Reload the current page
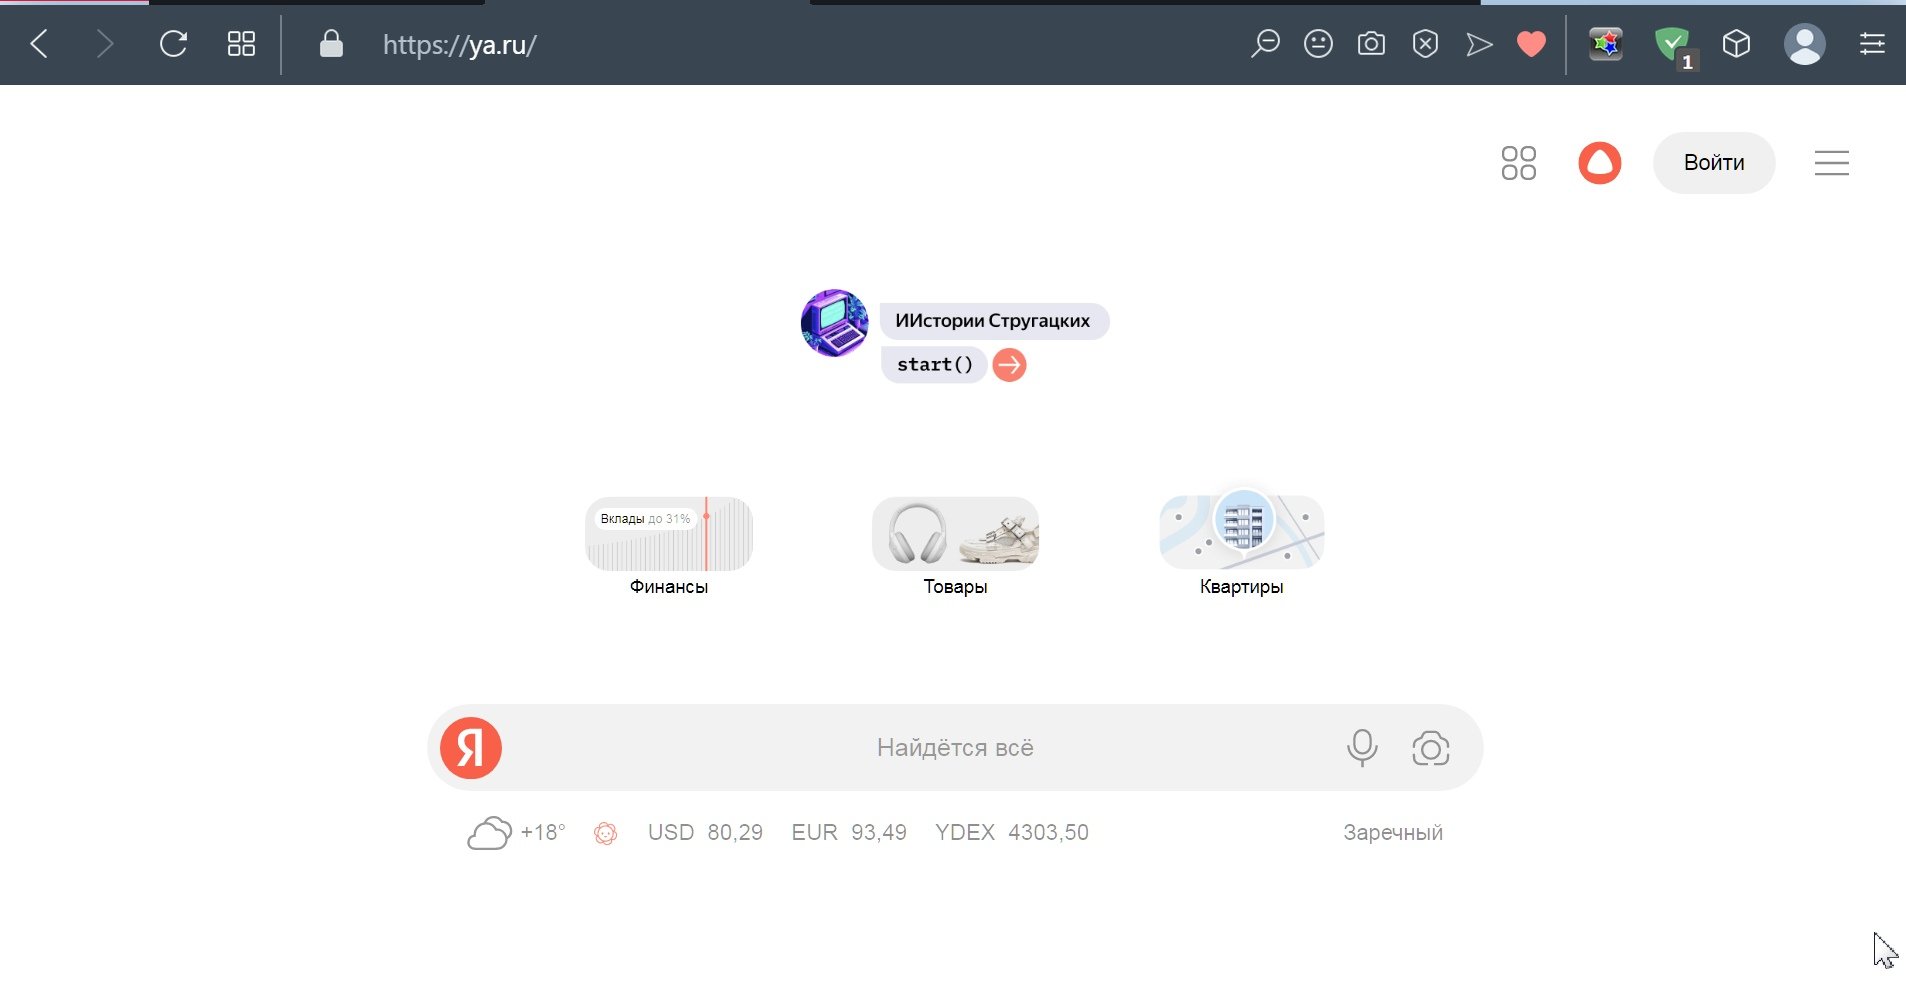 click(173, 44)
